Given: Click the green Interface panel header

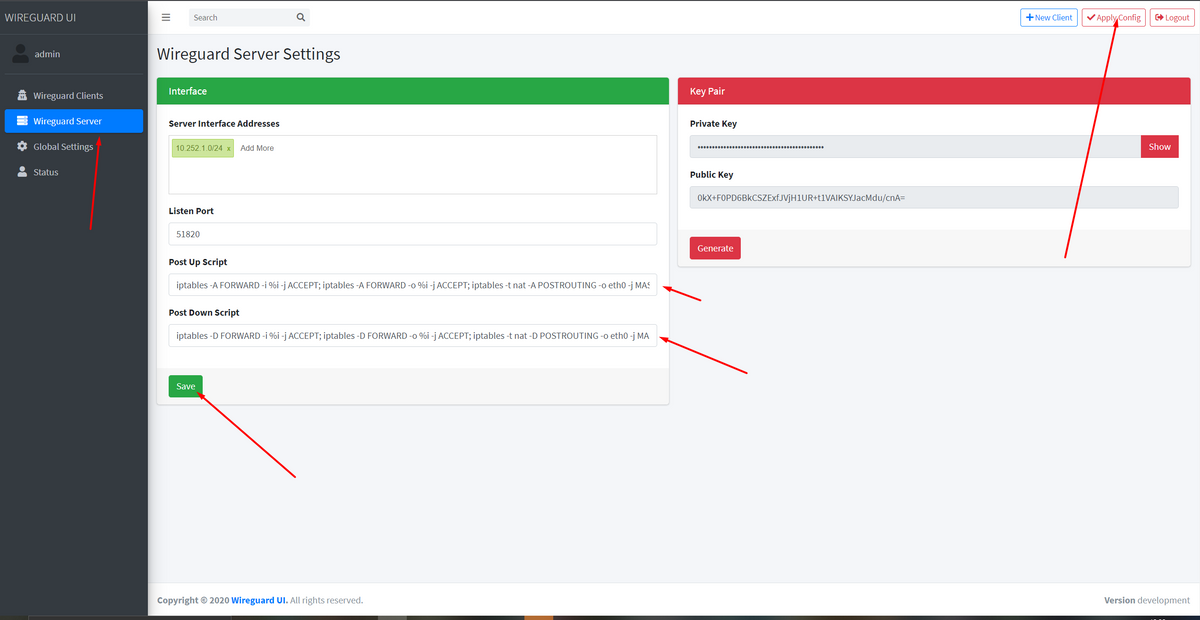Looking at the screenshot, I should tap(413, 91).
